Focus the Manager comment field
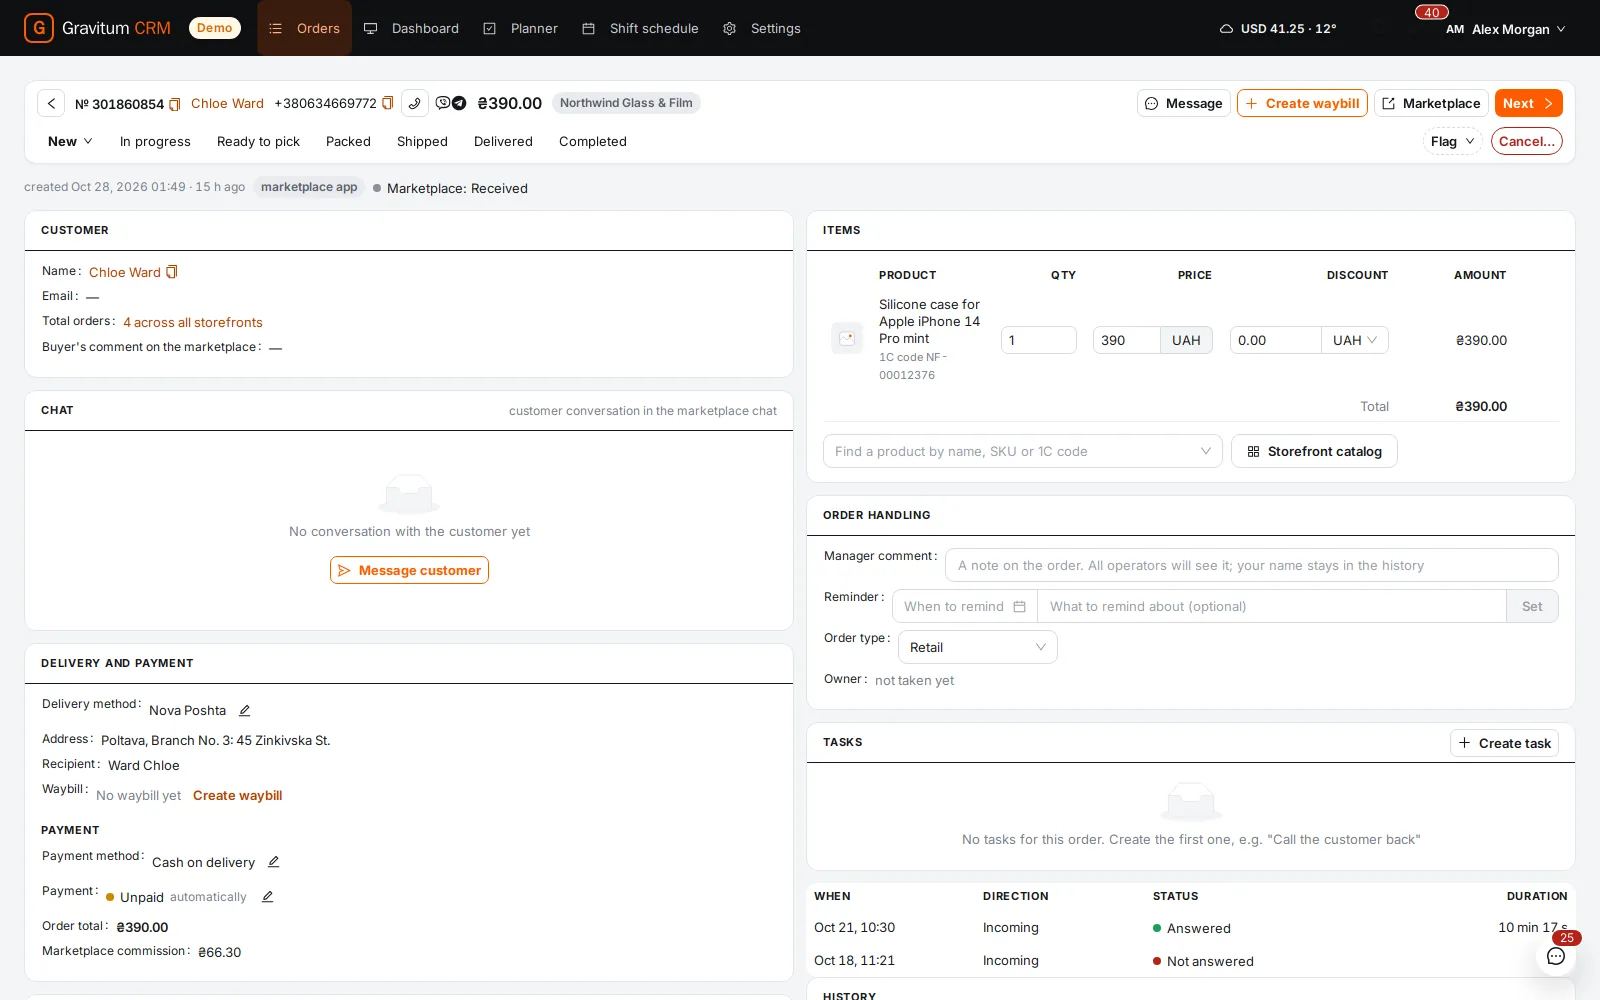This screenshot has width=1600, height=1000. tap(1251, 565)
